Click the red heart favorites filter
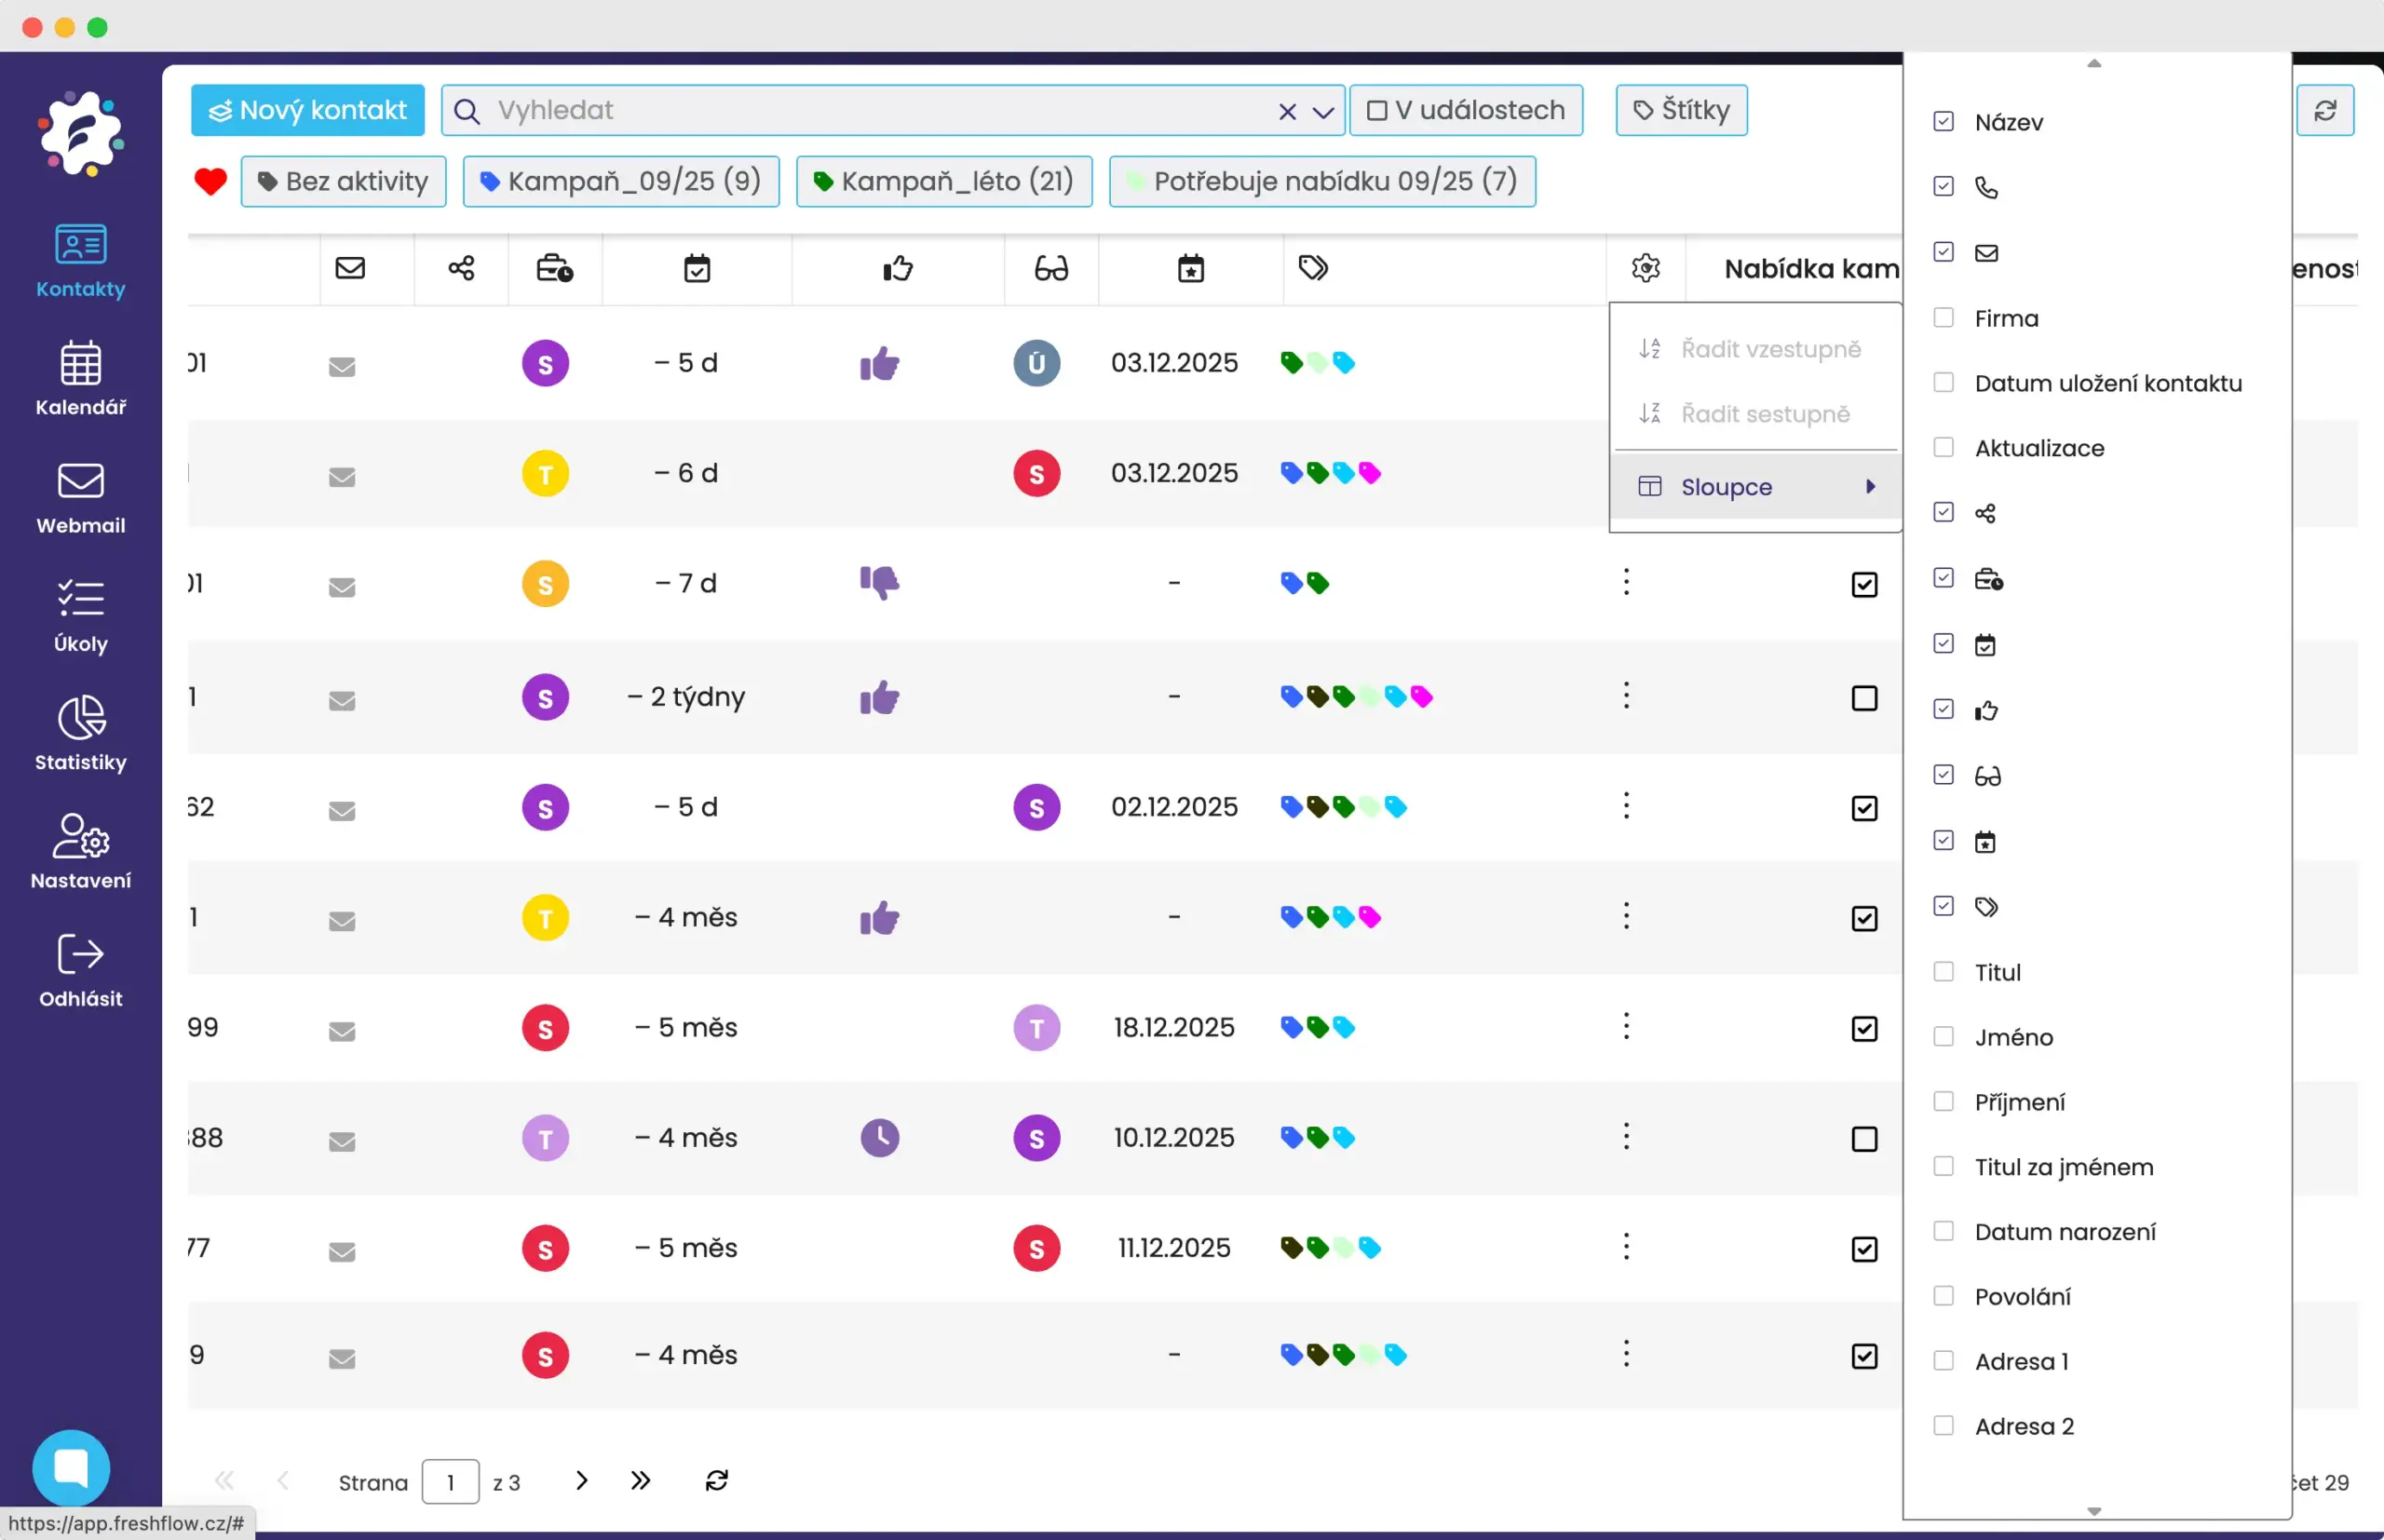 coord(210,181)
